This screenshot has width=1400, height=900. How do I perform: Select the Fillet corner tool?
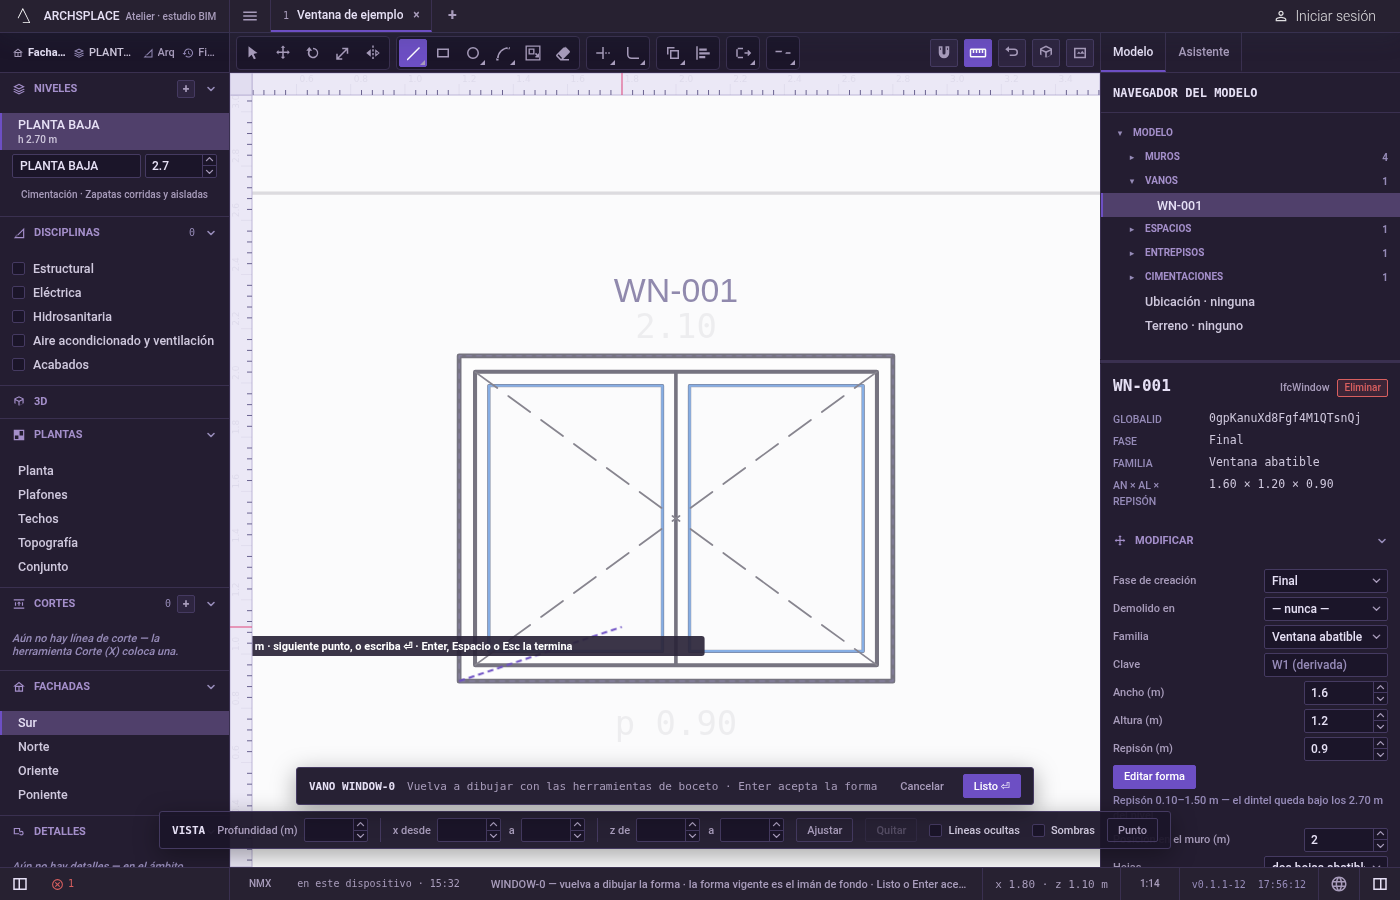(x=633, y=53)
